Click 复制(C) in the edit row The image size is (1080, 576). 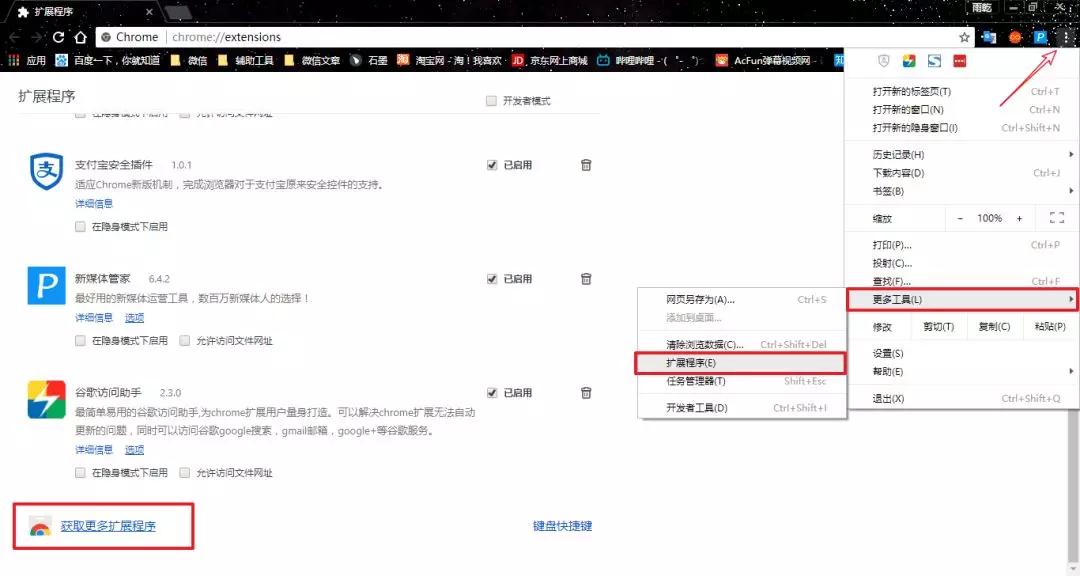(x=994, y=327)
